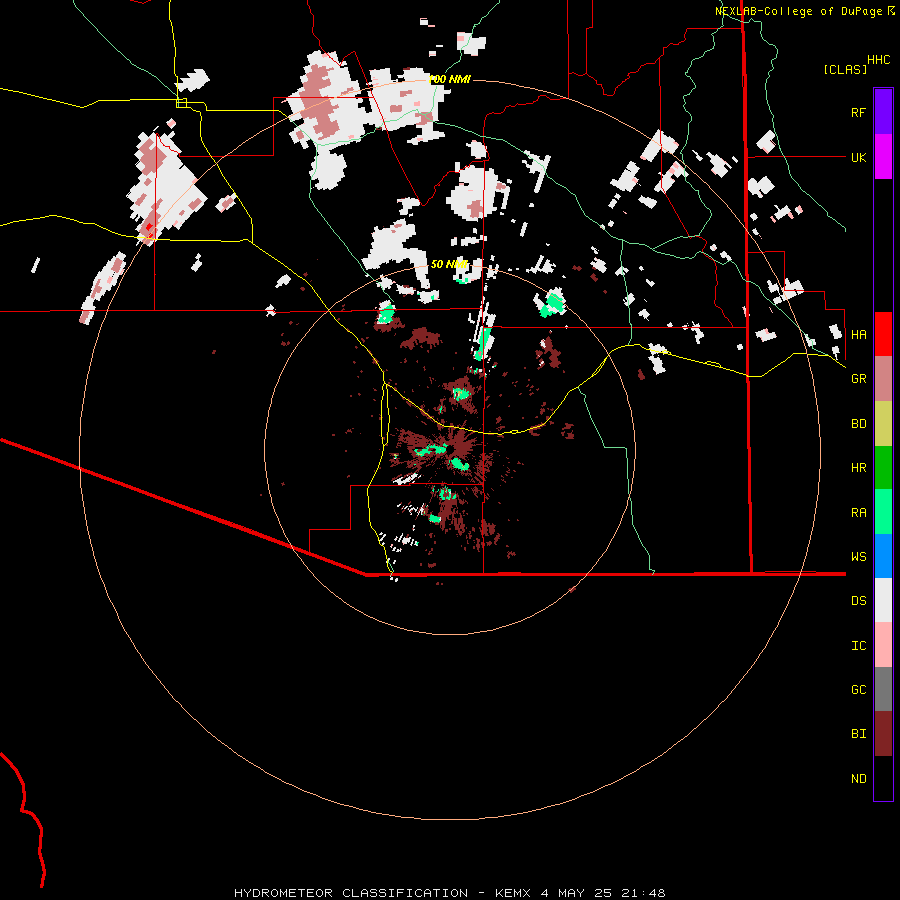The width and height of the screenshot is (900, 900).
Task: Click the UK magenta legend swatch
Action: (883, 157)
